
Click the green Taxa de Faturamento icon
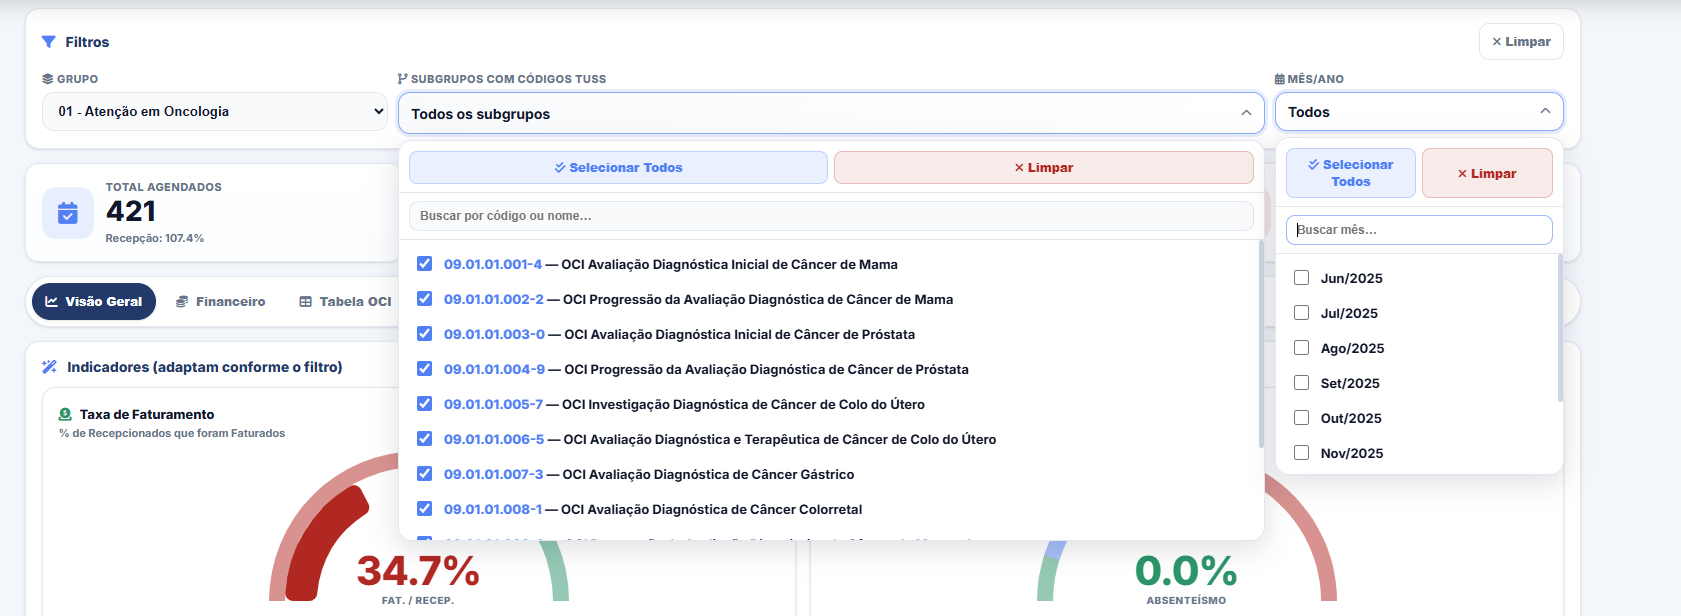pos(65,414)
